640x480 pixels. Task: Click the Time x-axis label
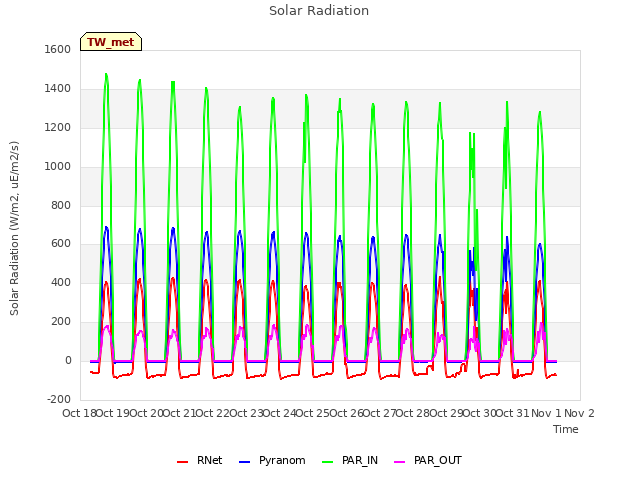[565, 429]
